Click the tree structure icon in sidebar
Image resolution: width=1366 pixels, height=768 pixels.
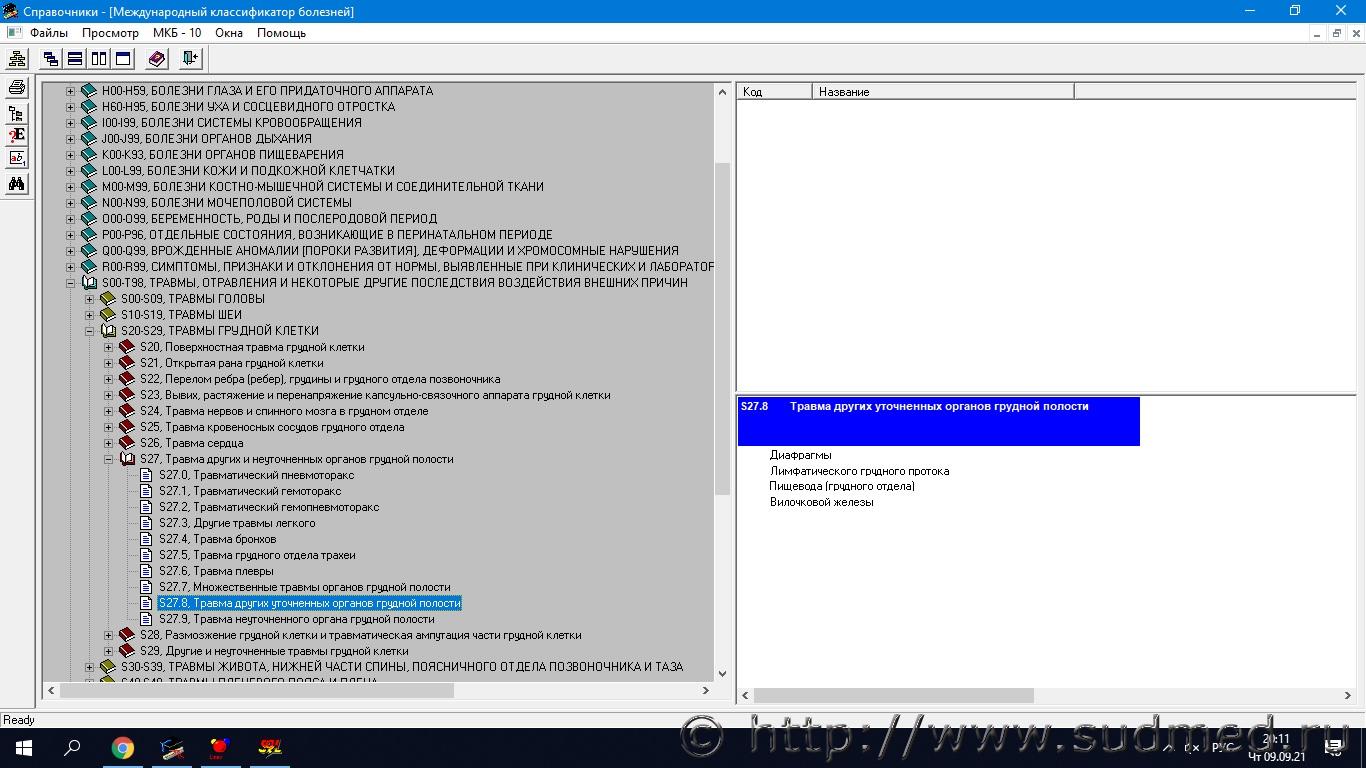16,113
